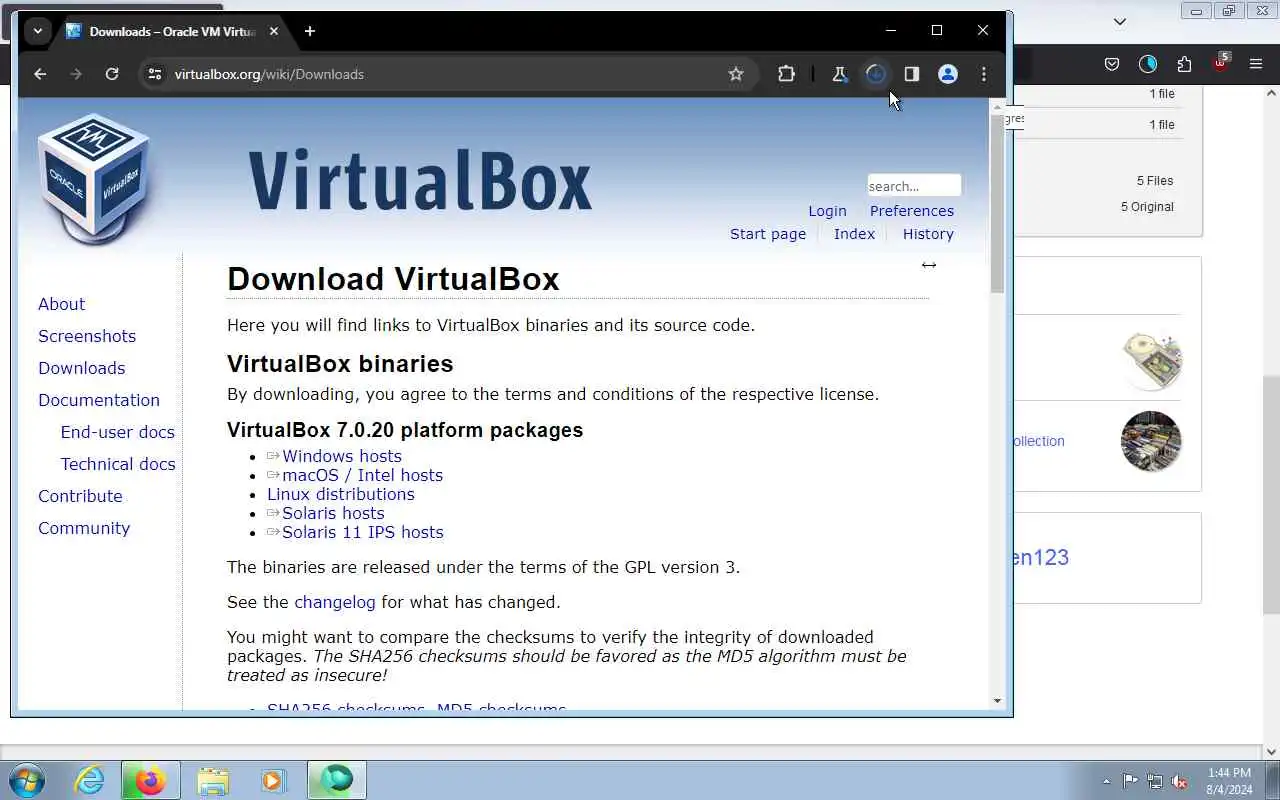Screen dimensions: 1280x800
Task: Open Screenshots in the sidebar
Action: tap(87, 336)
